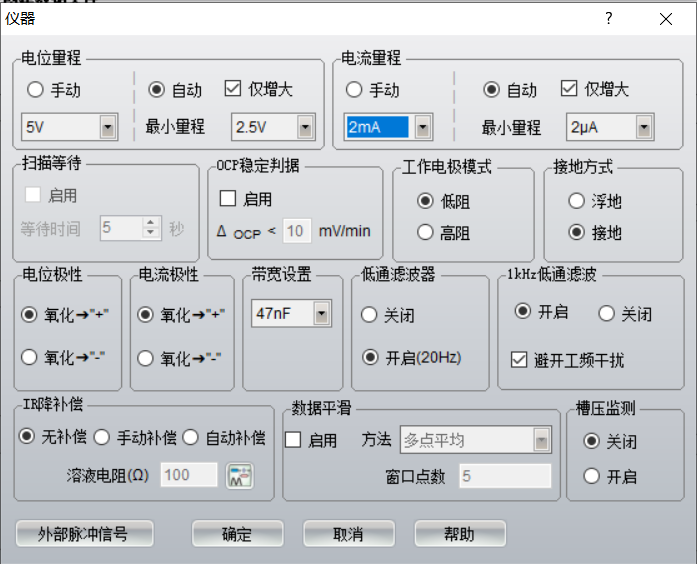Select 高阻 working electrode mode
Screen dimensions: 697x564
pyautogui.click(x=425, y=232)
